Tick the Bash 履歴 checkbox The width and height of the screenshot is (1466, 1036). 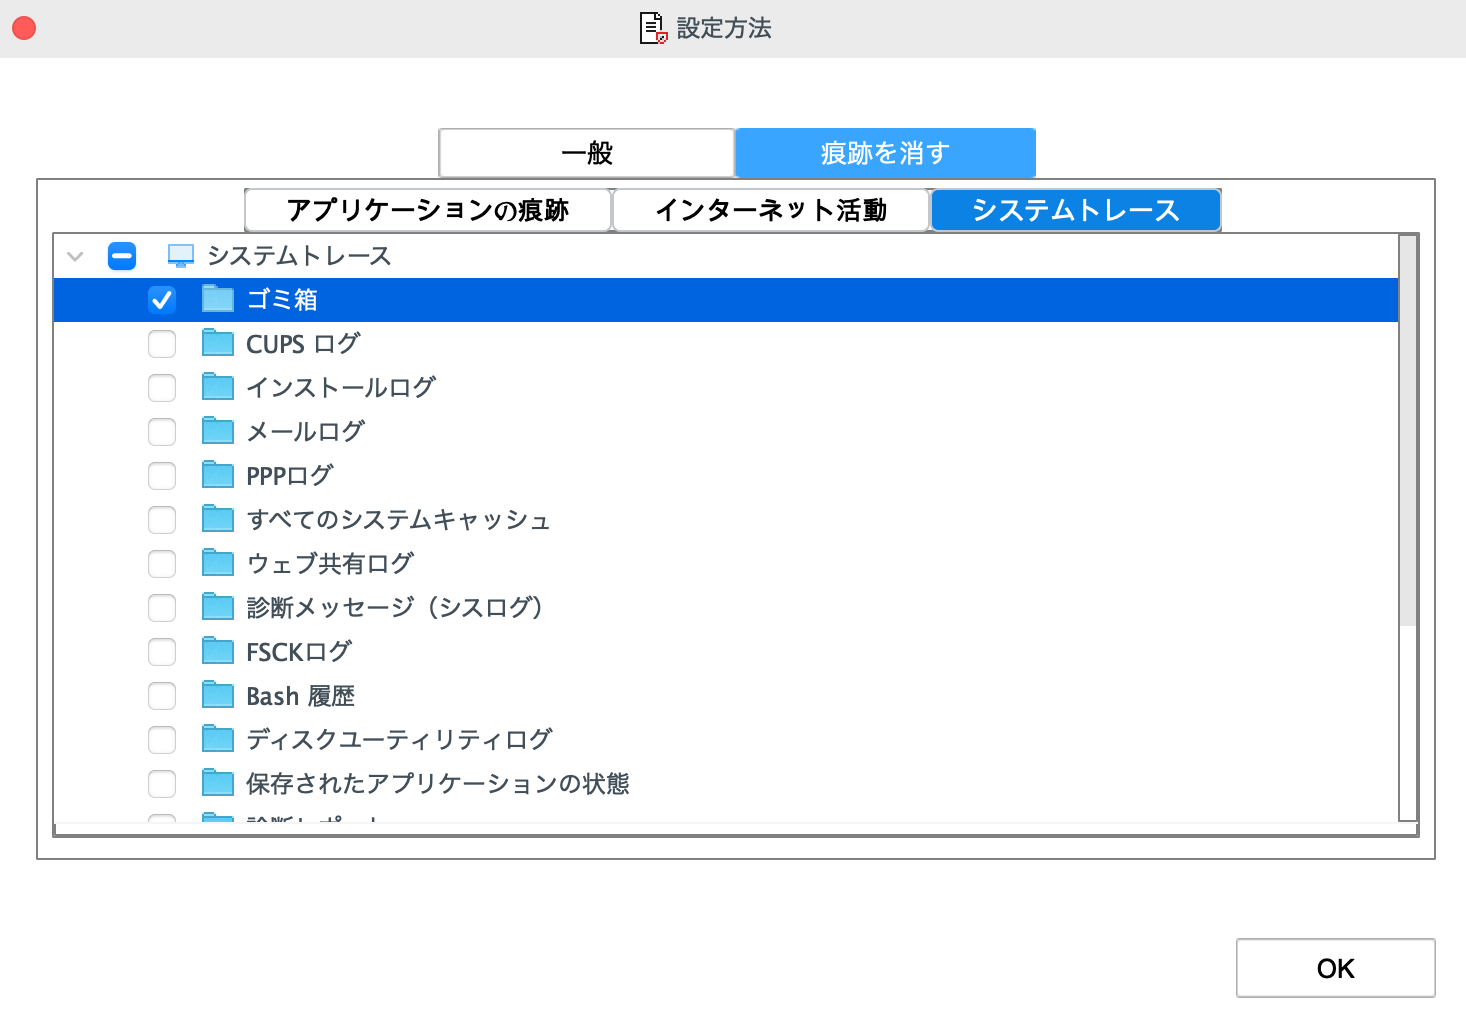(x=162, y=695)
